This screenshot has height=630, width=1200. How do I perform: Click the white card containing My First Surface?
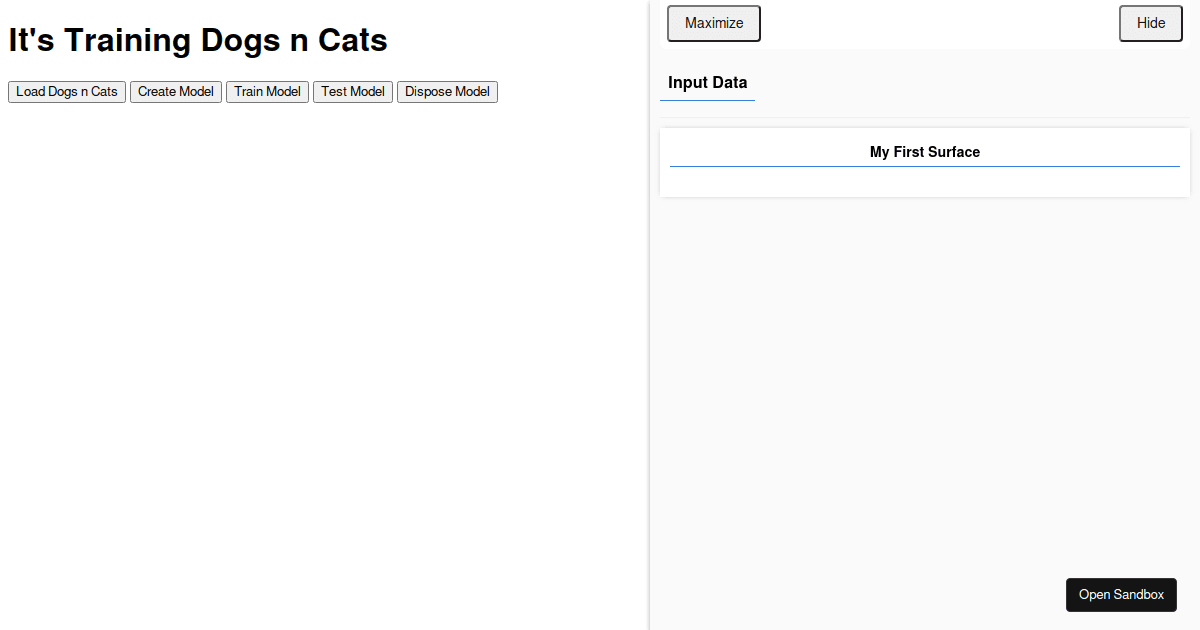924,162
